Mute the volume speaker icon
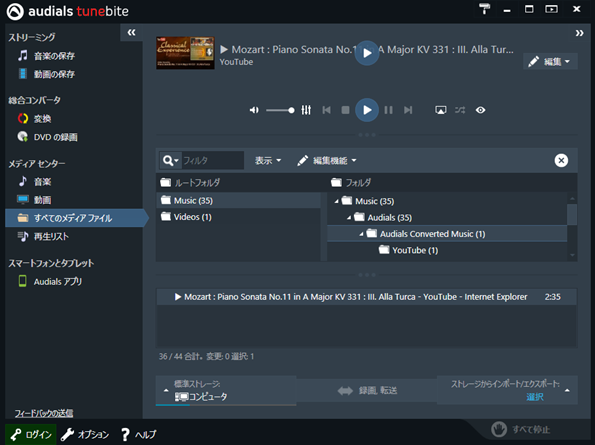Image resolution: width=595 pixels, height=445 pixels. (x=254, y=110)
